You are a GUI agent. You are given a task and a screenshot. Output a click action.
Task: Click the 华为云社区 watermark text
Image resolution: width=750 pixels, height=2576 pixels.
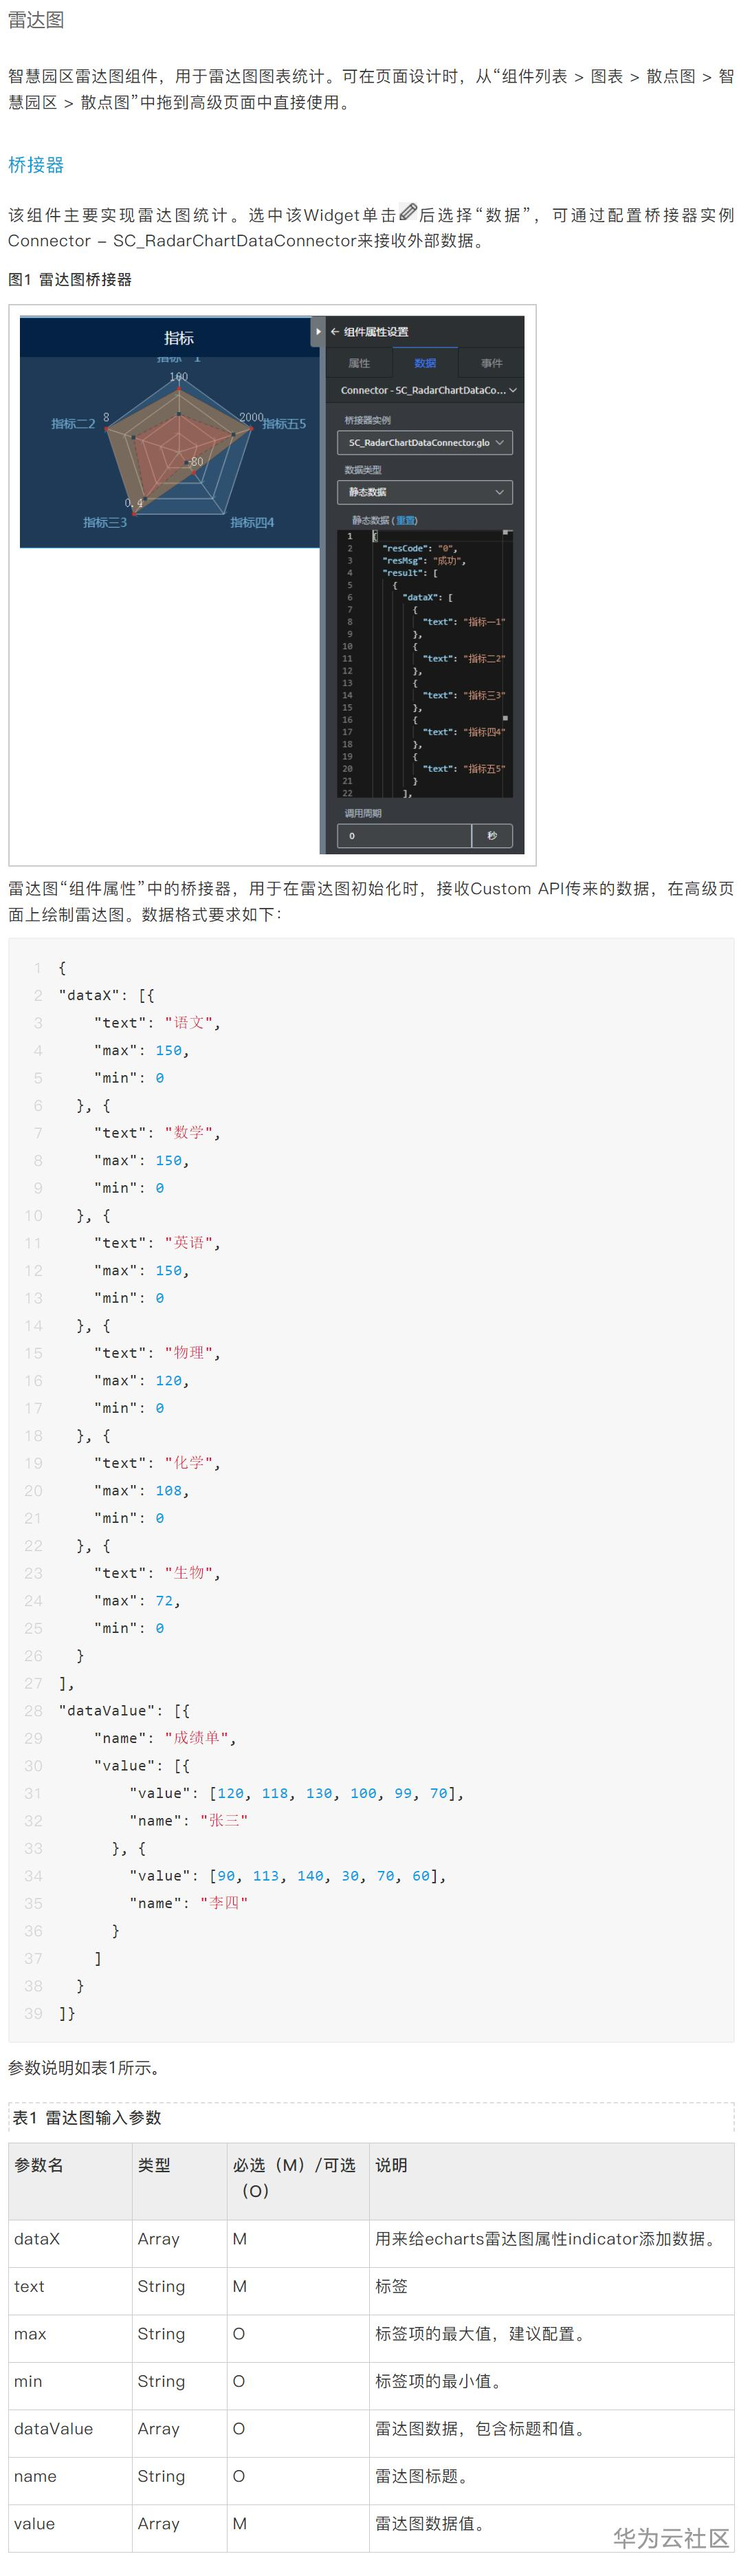671,2539
